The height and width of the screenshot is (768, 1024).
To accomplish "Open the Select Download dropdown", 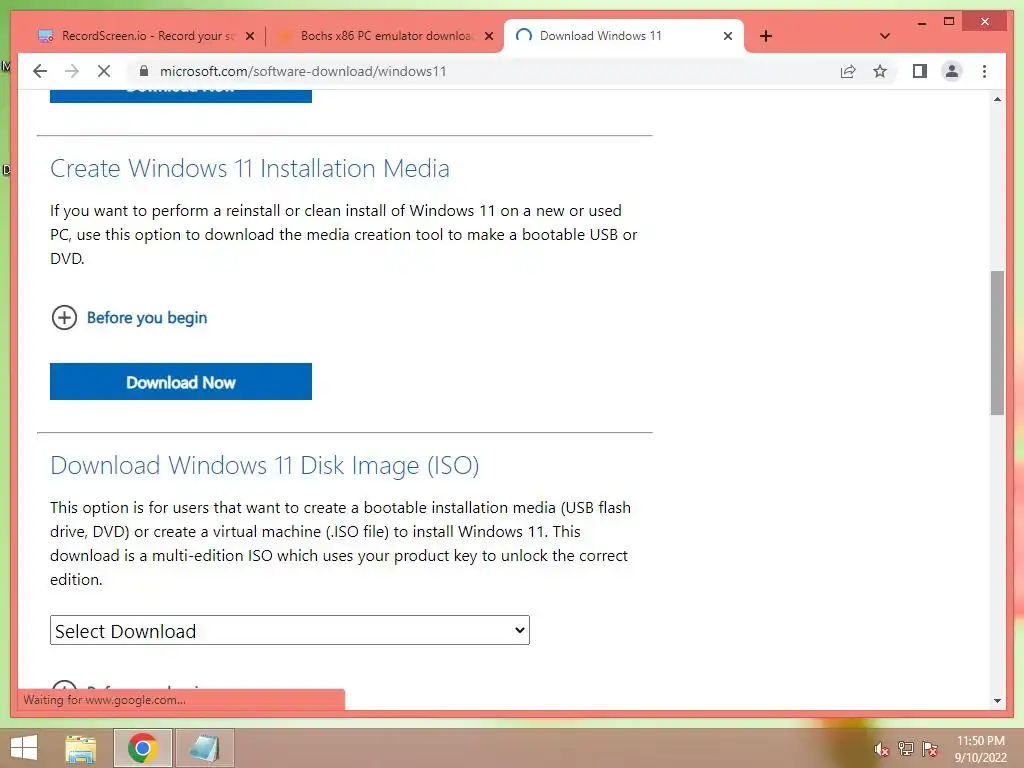I will tap(290, 630).
